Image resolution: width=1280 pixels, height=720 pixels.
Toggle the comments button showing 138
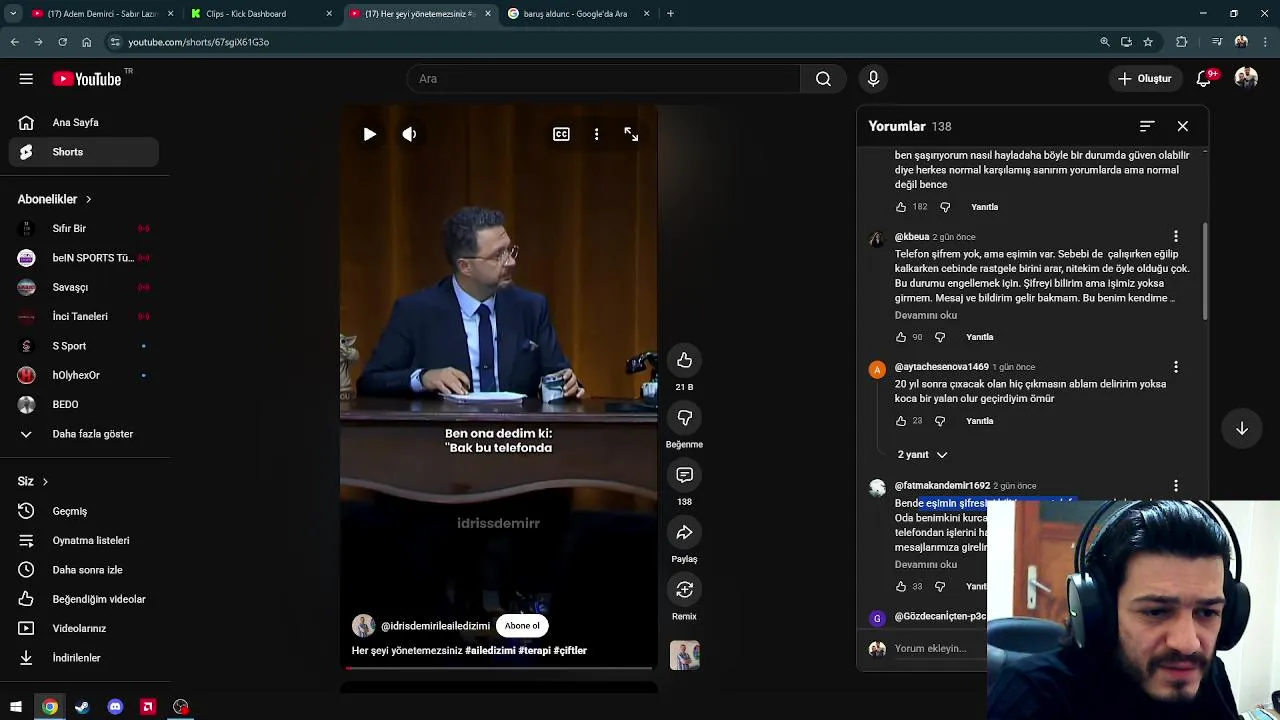[684, 475]
